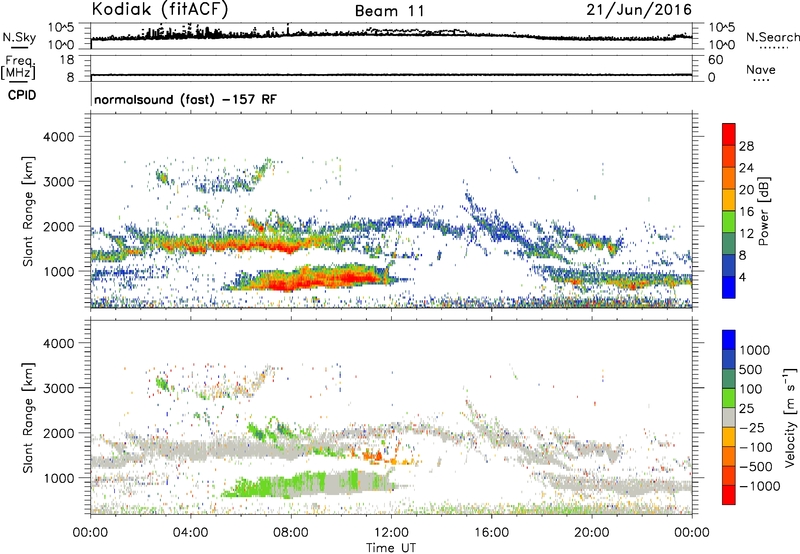Click '3000' tick on the power panel axis
Screen dimensions: 800x554
click(x=58, y=182)
